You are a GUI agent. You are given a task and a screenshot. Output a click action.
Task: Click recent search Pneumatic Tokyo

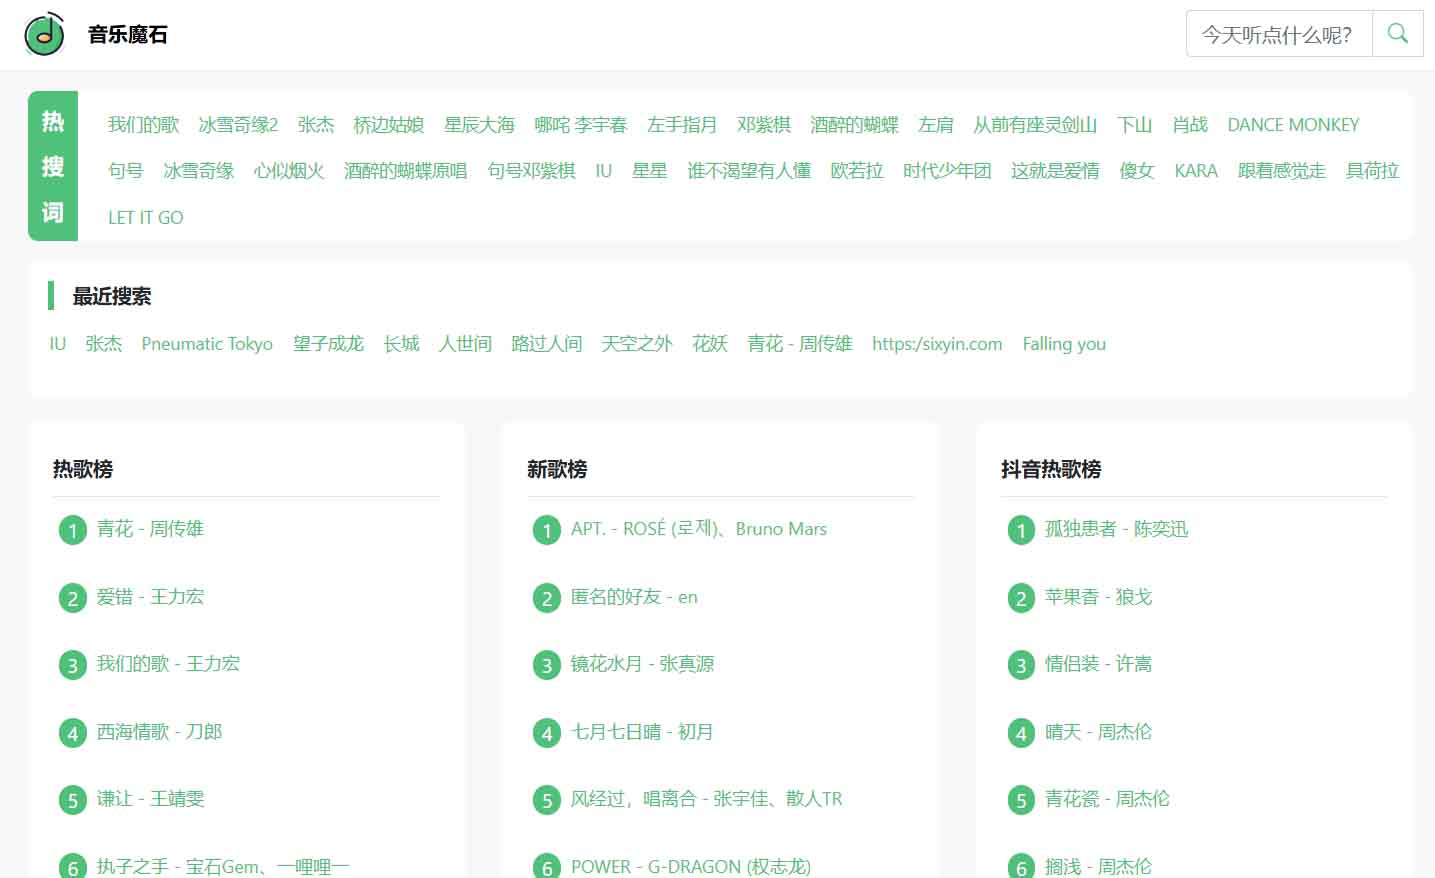pyautogui.click(x=207, y=344)
